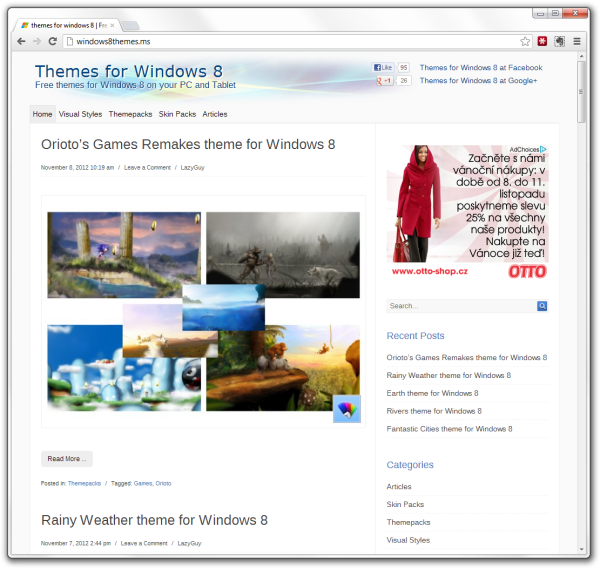Open the Chrome menu hamburger icon
The height and width of the screenshot is (568, 600).
(x=577, y=41)
